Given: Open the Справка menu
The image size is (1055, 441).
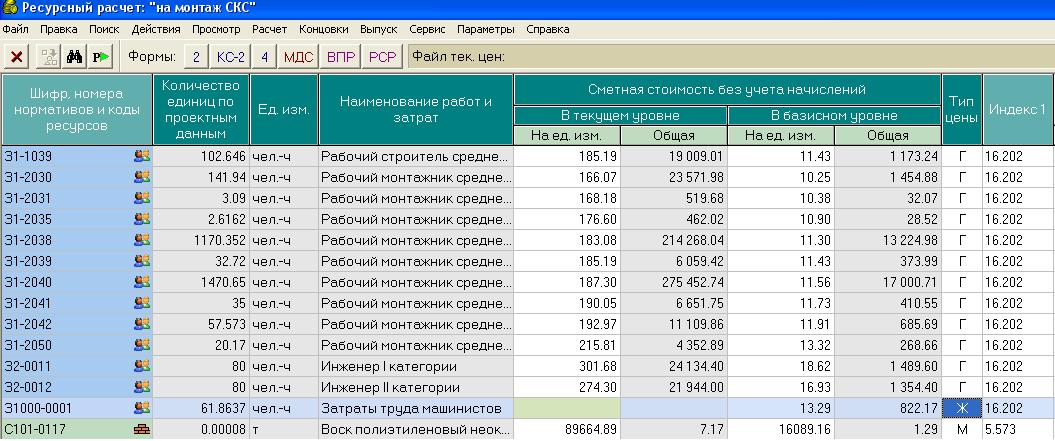Looking at the screenshot, I should (x=548, y=30).
